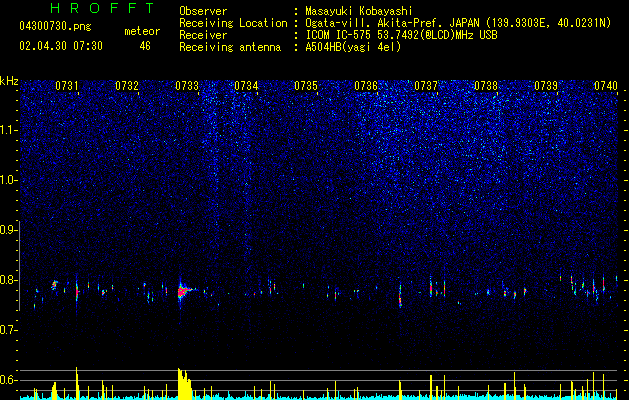Click the 1.1 kHz axis label
Image resolution: width=629 pixels, height=400 pixels.
point(8,130)
